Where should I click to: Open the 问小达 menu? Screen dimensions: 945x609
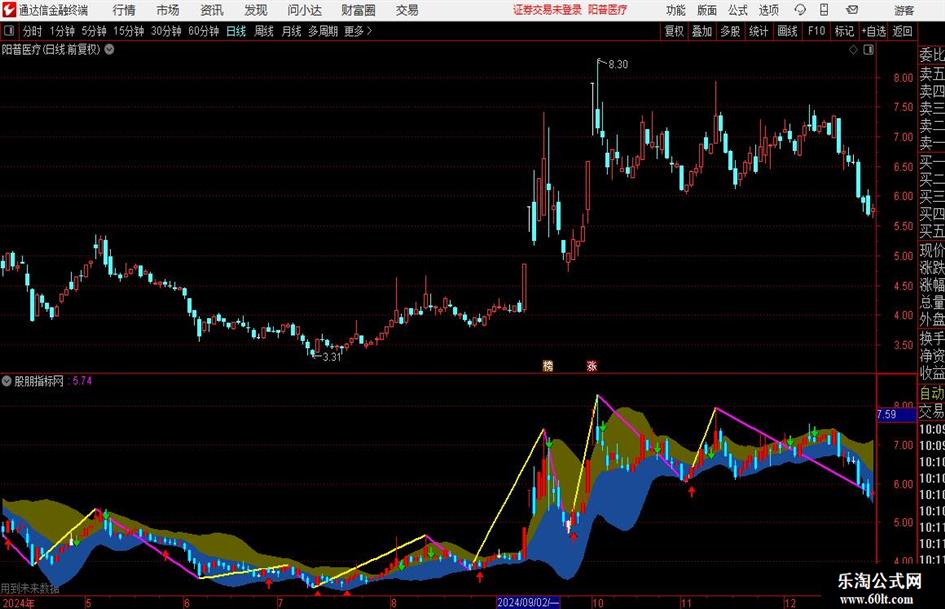304,10
